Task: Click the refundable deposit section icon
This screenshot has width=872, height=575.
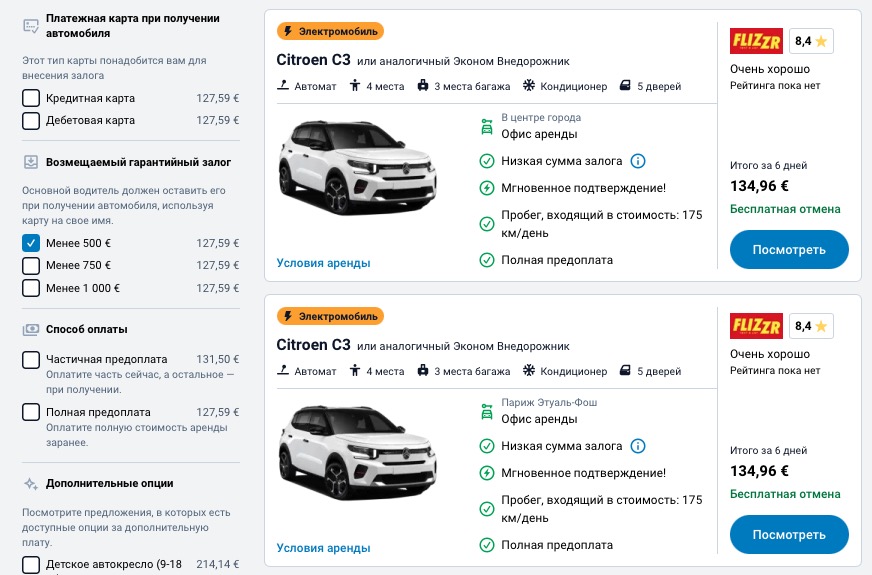Action: point(31,162)
